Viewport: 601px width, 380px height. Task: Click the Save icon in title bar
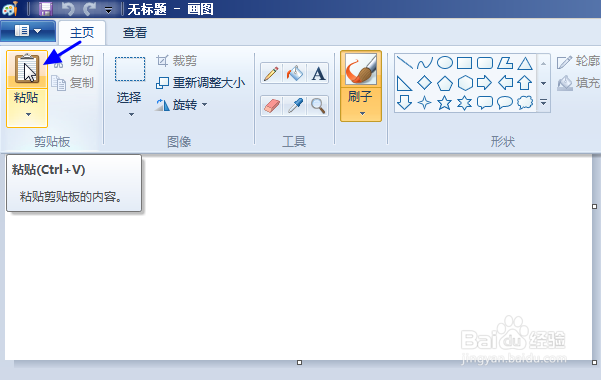[x=46, y=8]
